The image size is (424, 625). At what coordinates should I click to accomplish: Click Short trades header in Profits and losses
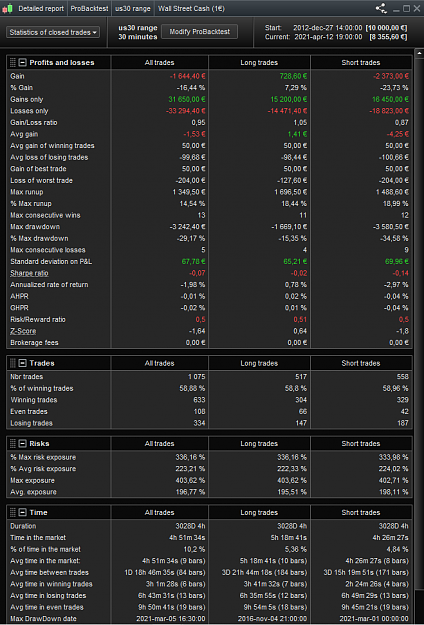[x=361, y=63]
